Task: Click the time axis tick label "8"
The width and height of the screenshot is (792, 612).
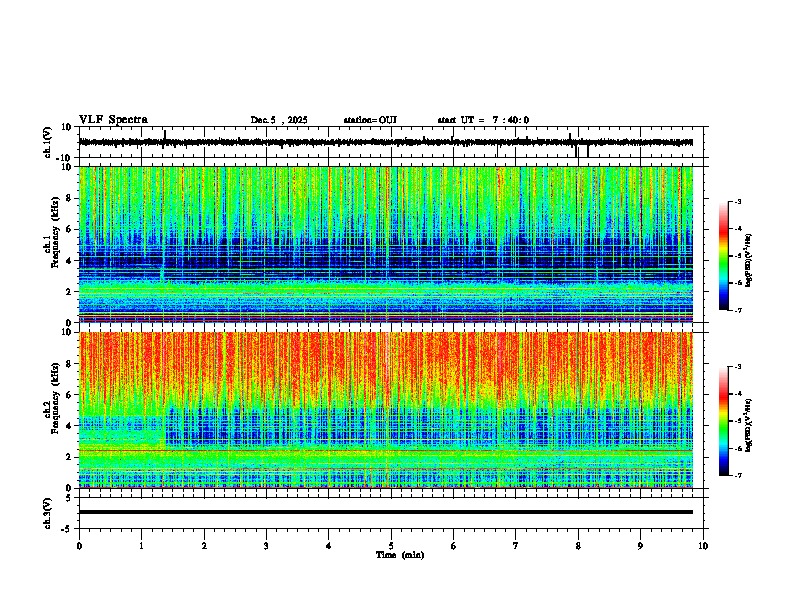Action: (578, 546)
